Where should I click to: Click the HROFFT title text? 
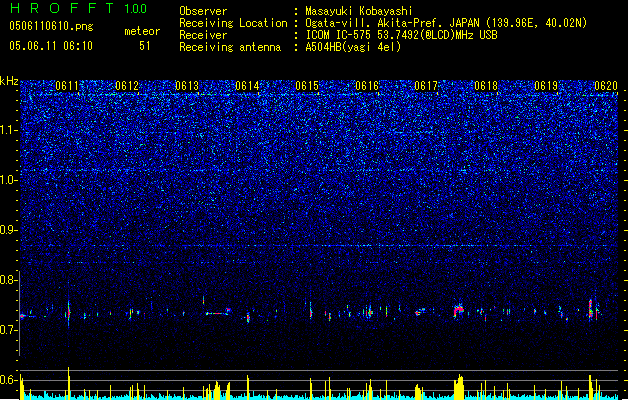(x=62, y=8)
